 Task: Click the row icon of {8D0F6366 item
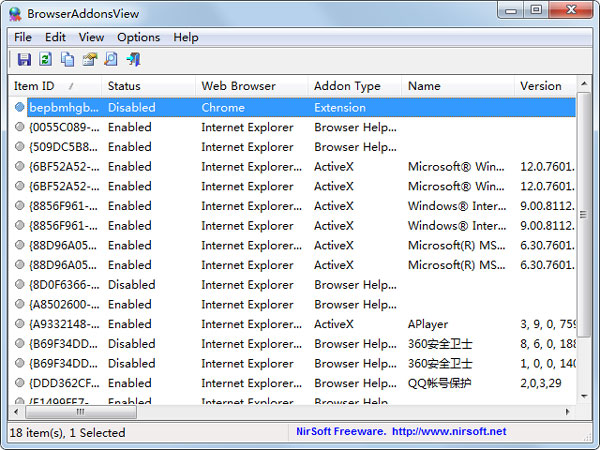click(x=20, y=285)
